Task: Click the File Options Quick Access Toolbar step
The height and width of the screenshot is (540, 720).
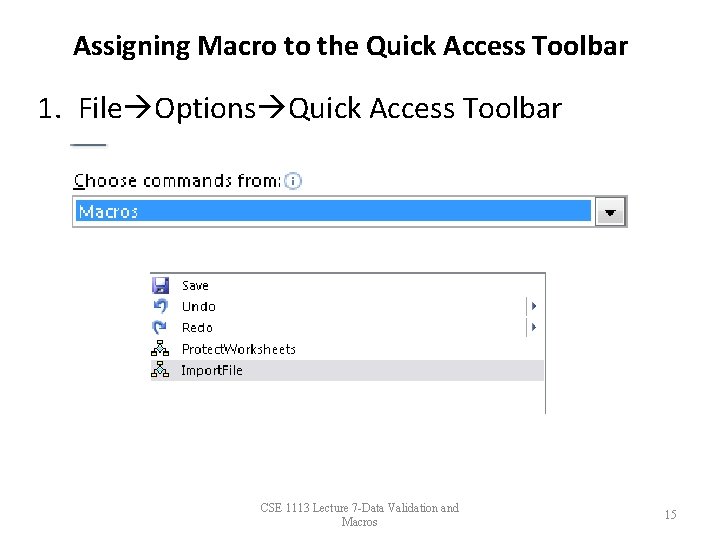Action: pos(300,108)
